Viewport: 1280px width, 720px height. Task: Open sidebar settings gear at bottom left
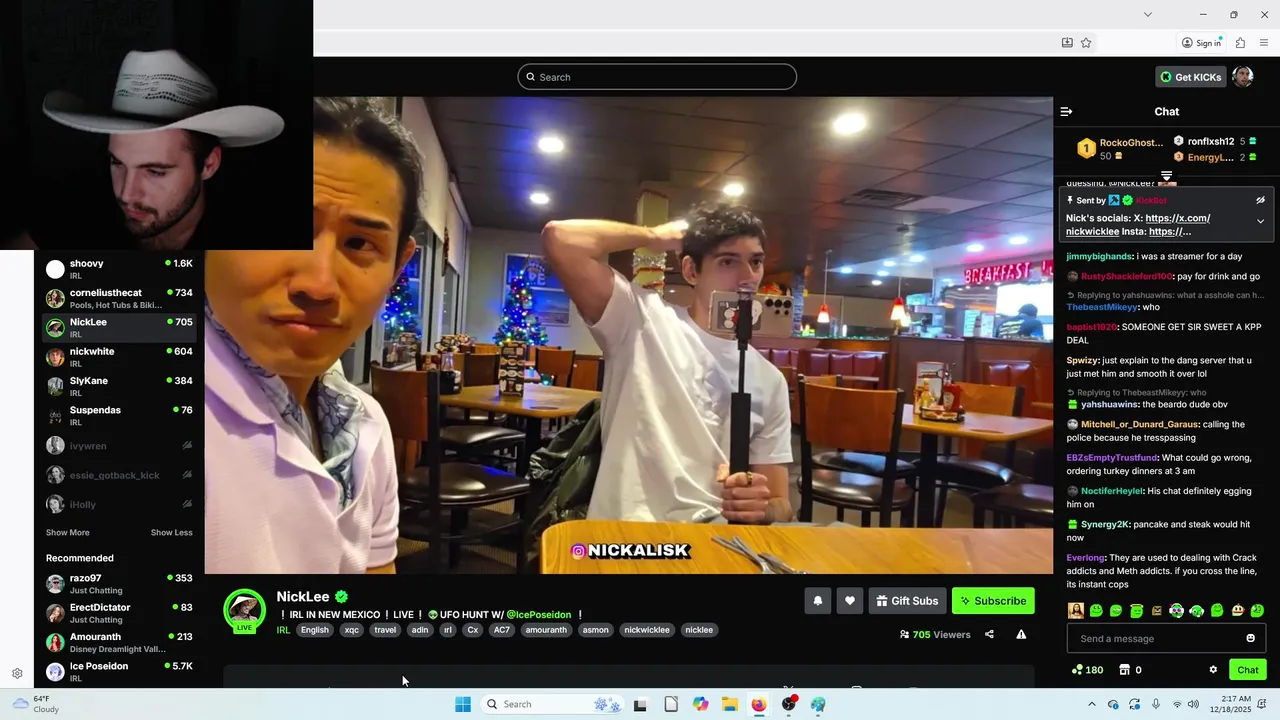pos(17,673)
